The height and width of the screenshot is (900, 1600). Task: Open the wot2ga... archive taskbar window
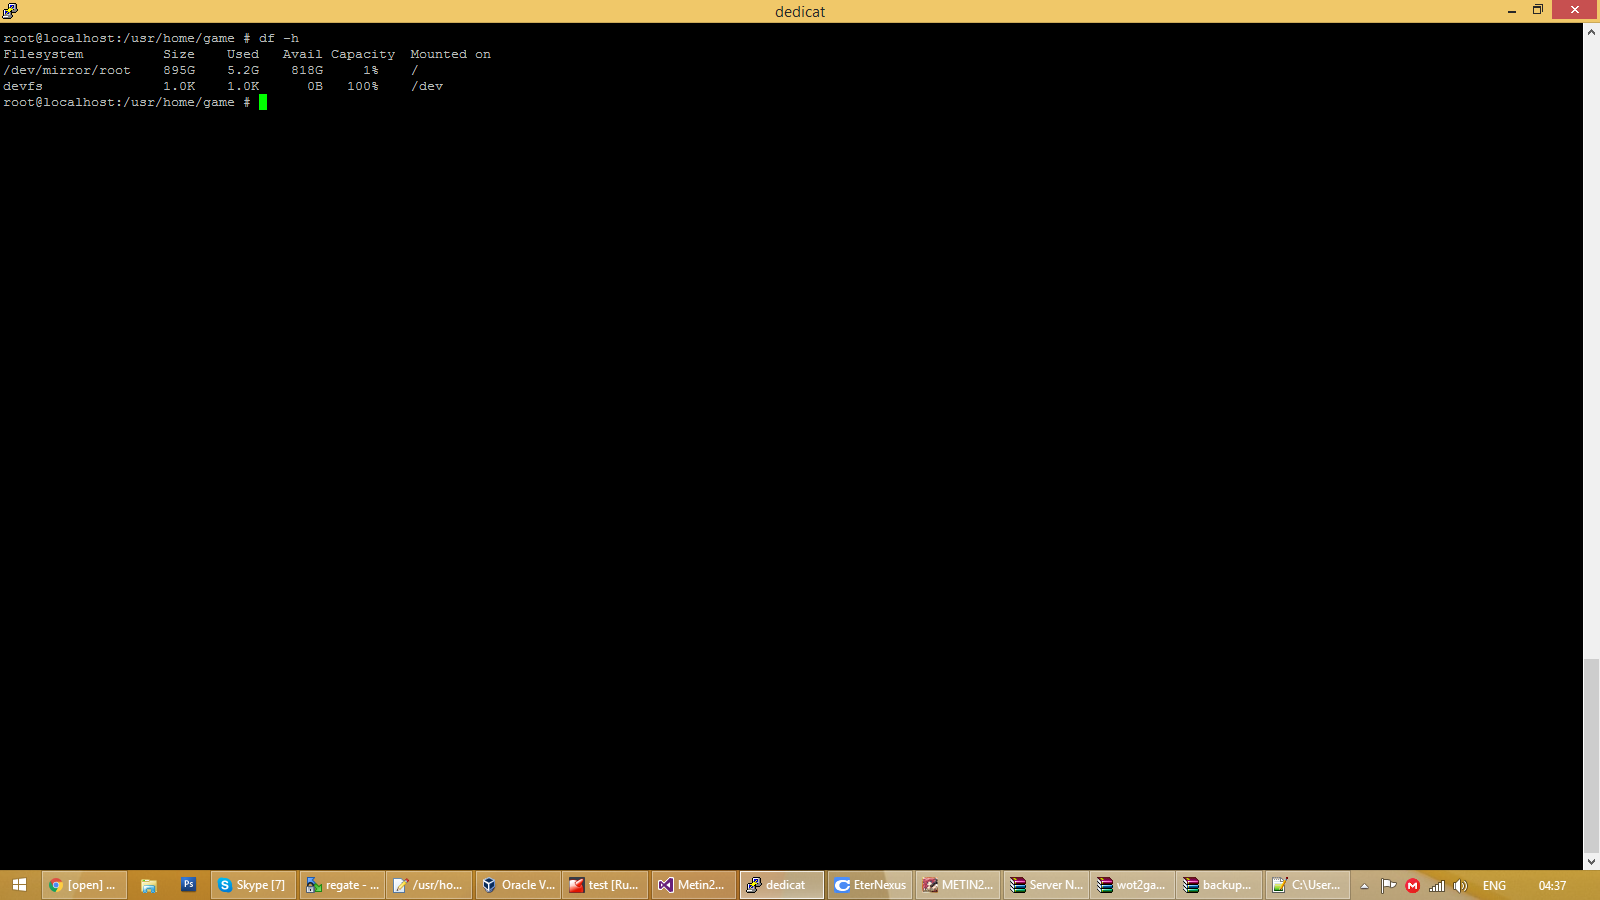coord(1133,885)
